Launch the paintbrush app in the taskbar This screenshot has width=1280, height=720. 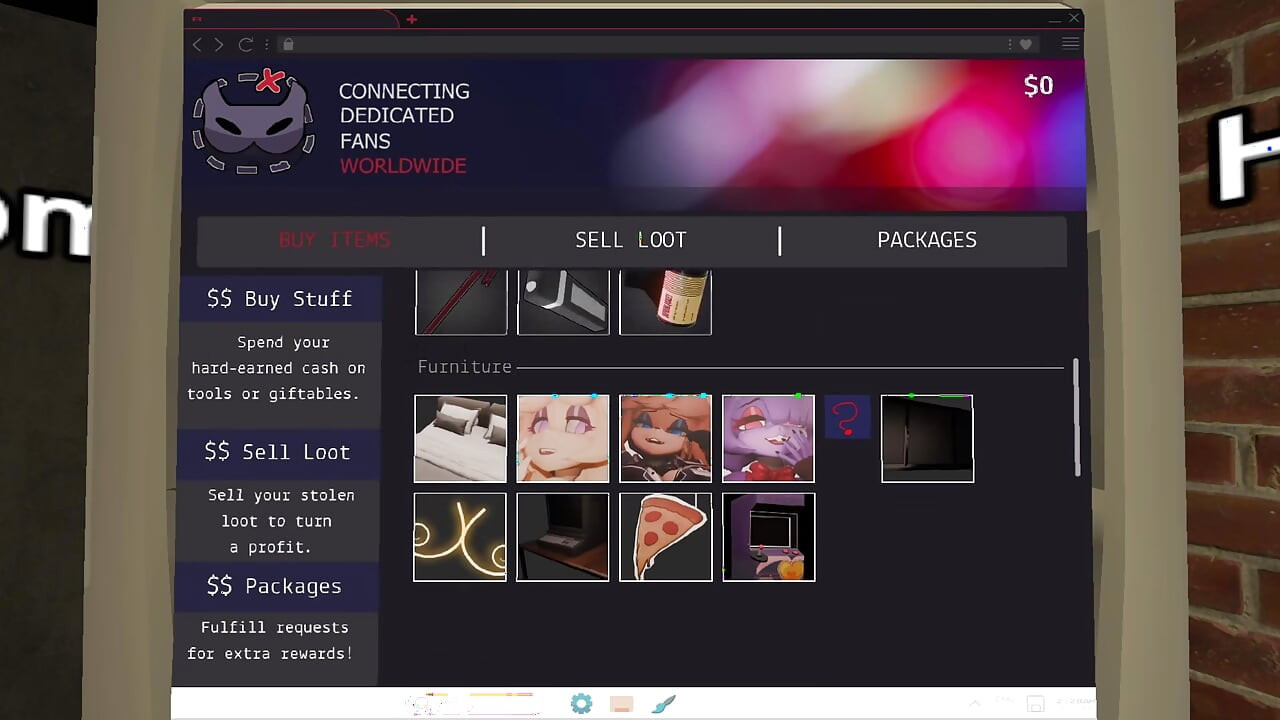(x=663, y=704)
